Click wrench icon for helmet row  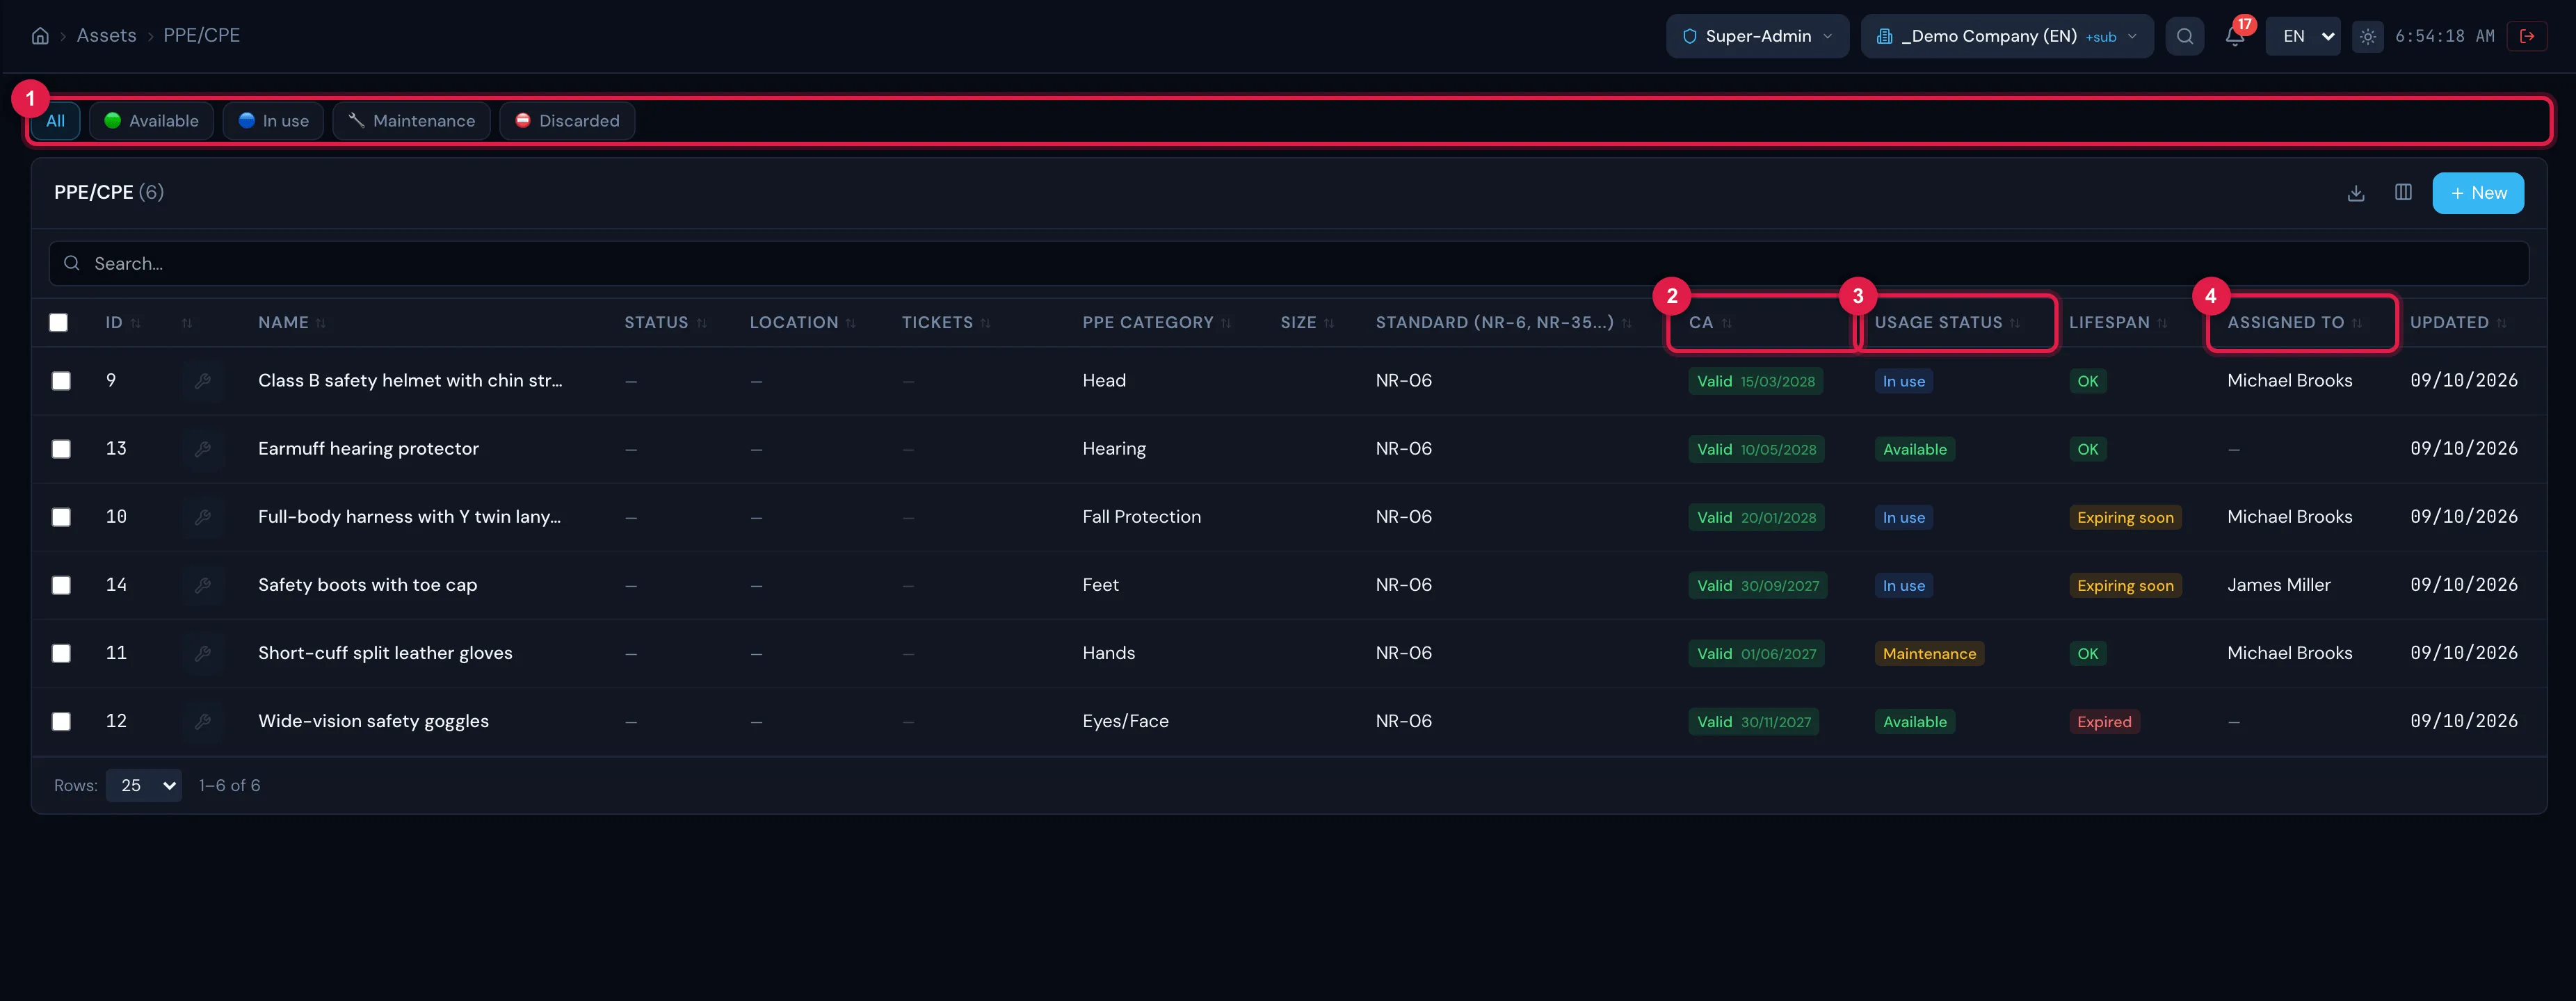tap(202, 381)
